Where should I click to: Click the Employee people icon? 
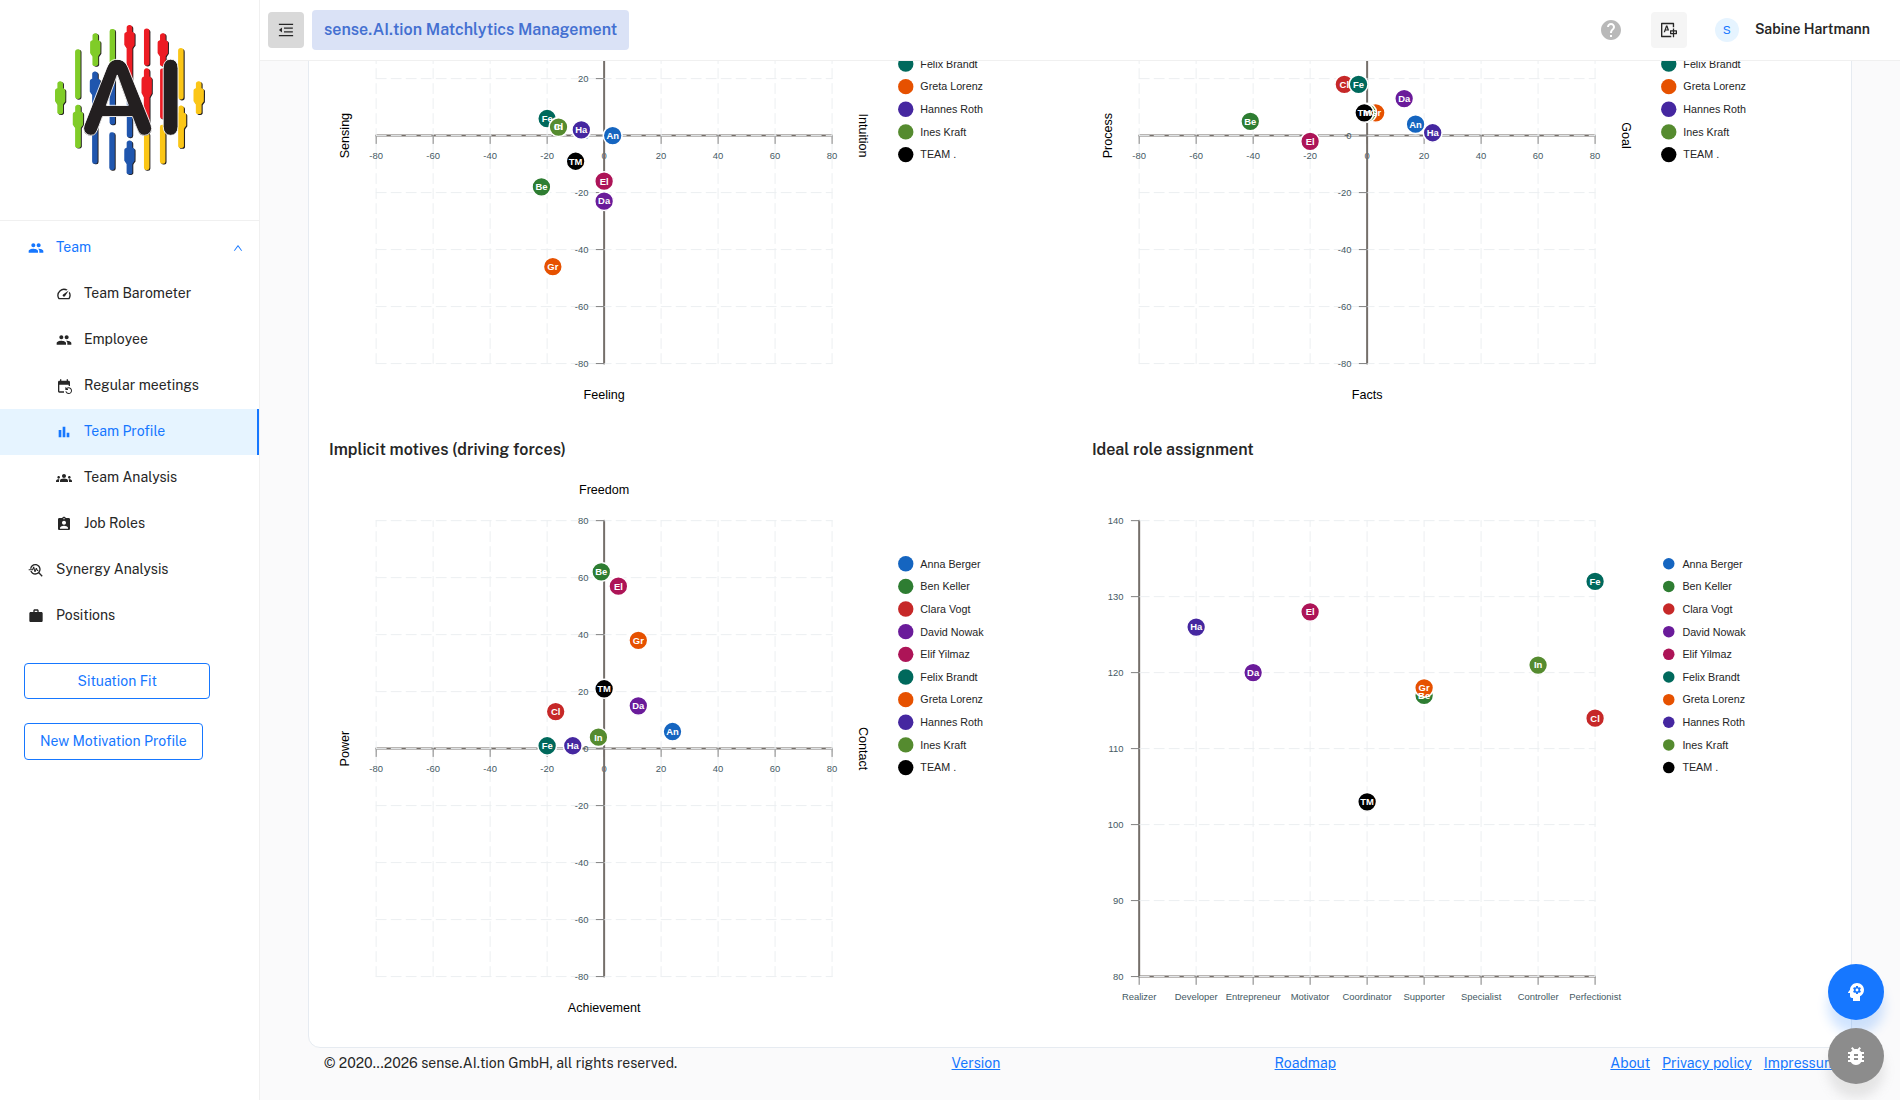(x=64, y=340)
